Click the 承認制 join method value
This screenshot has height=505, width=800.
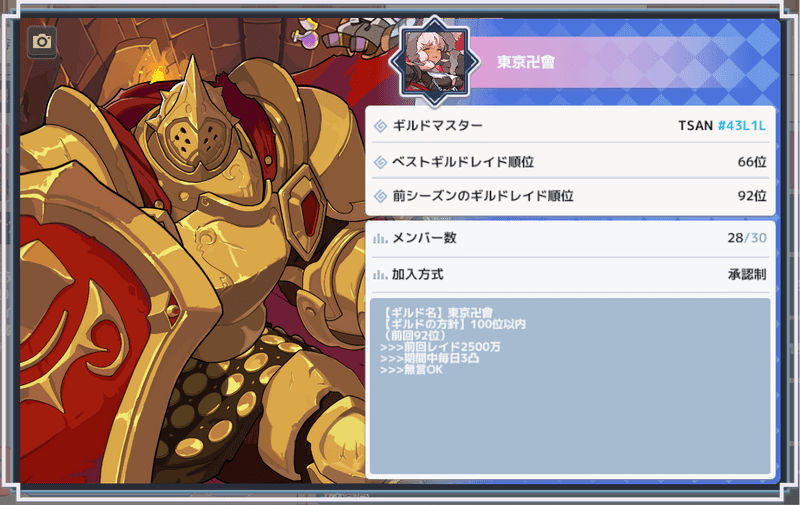tap(747, 274)
